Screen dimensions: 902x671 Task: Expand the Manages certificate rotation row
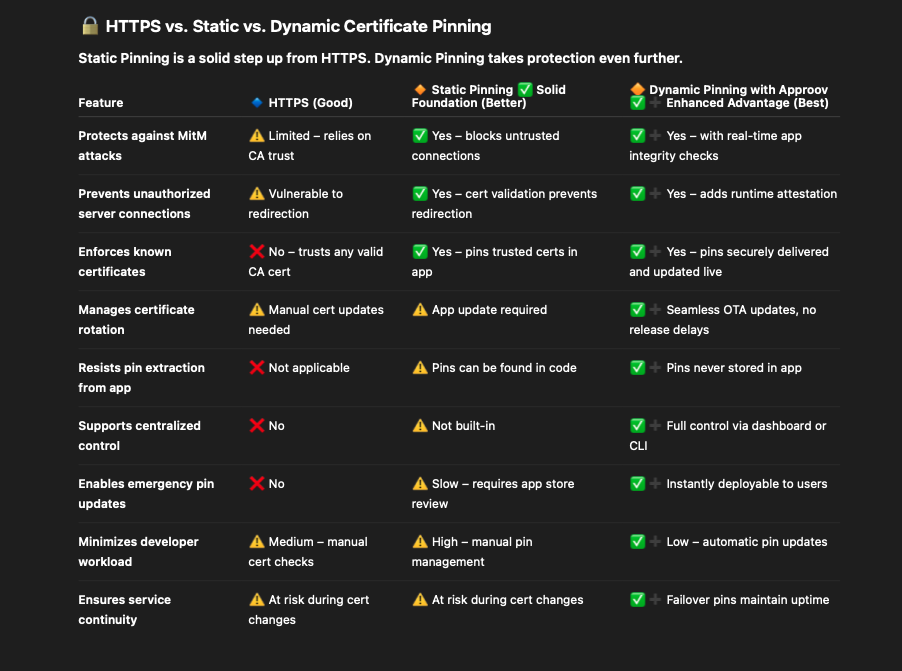click(x=137, y=319)
